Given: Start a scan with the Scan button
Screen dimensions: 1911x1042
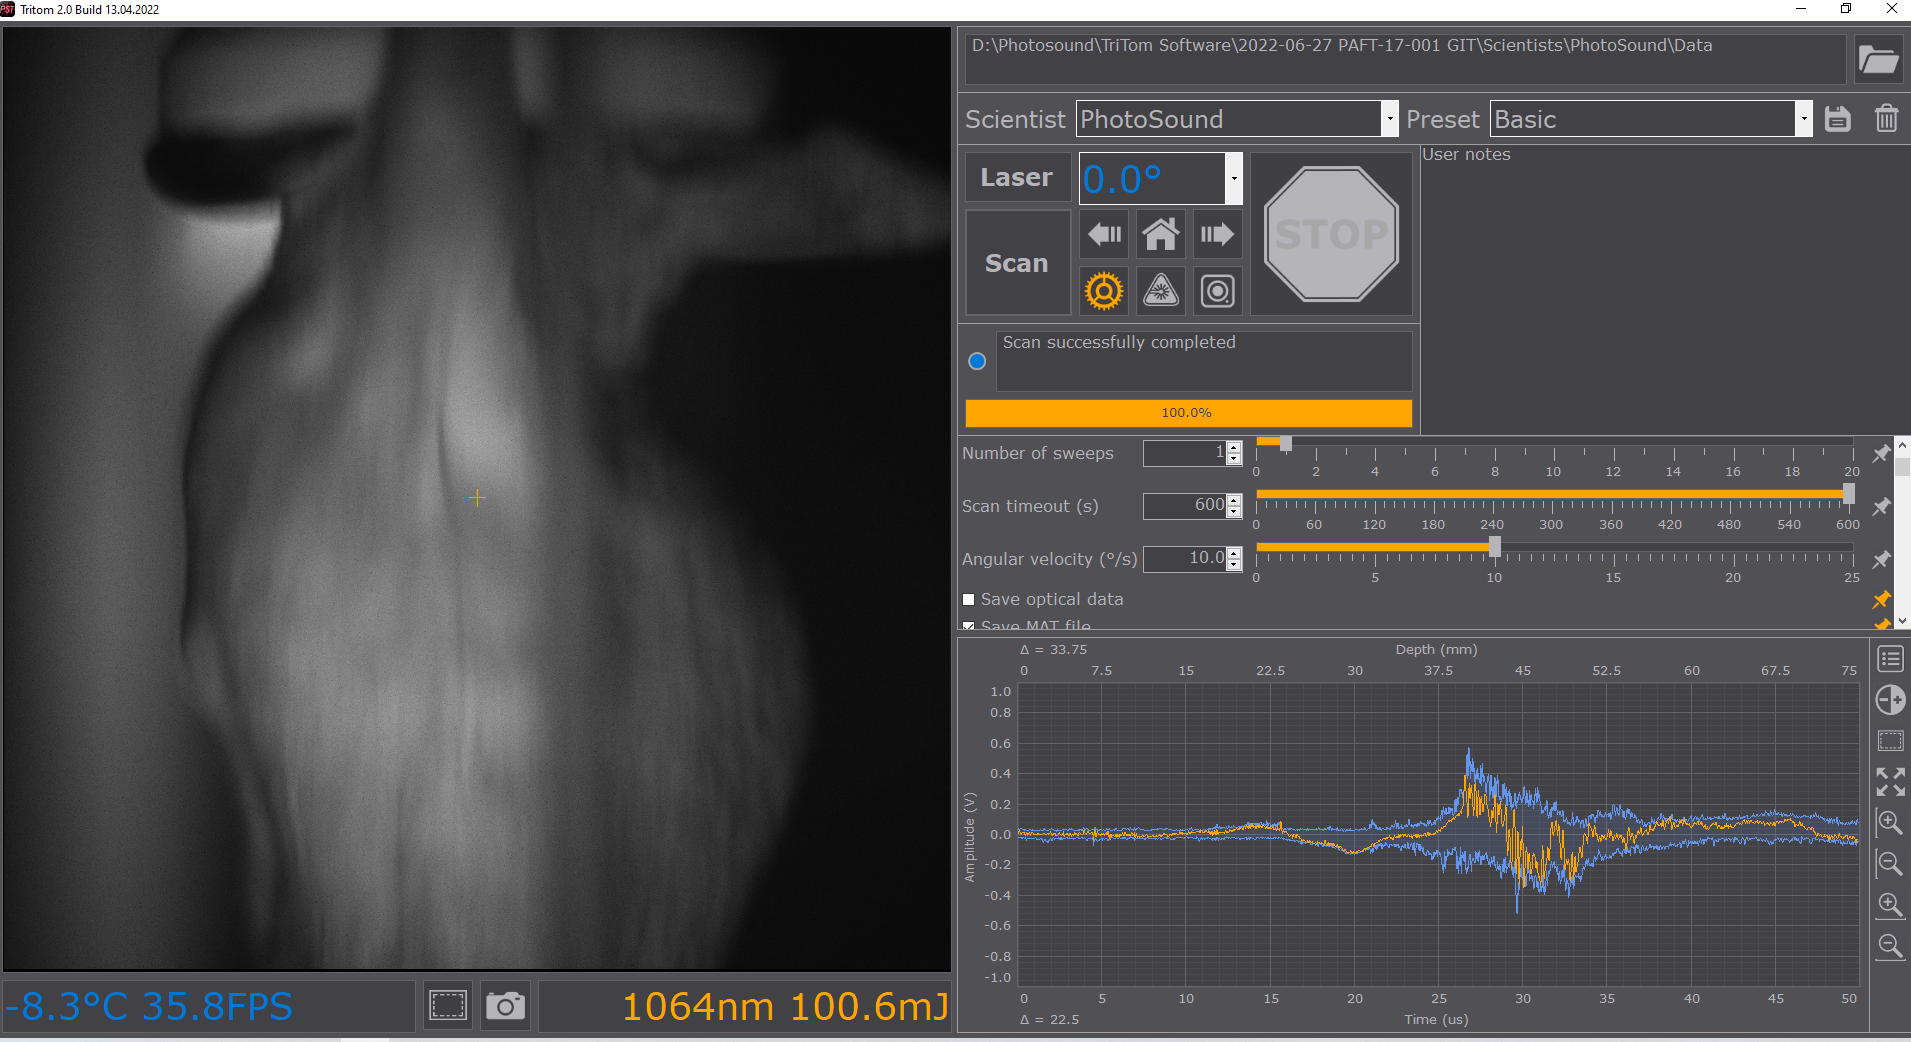Looking at the screenshot, I should click(x=1017, y=263).
